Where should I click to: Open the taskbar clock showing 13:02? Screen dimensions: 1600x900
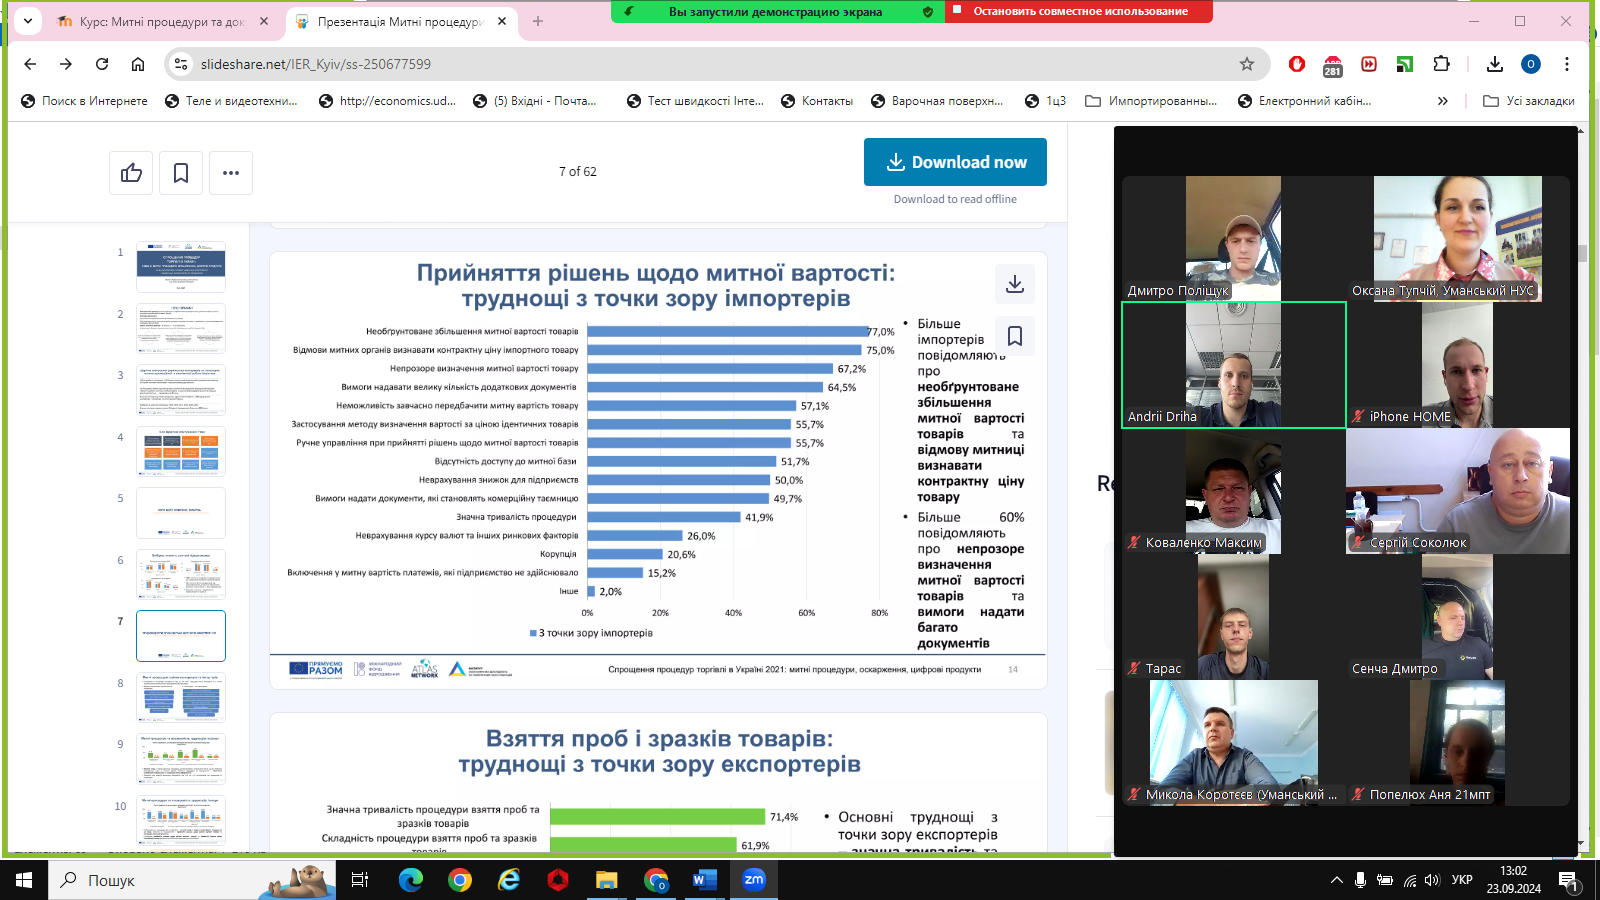(x=1513, y=880)
